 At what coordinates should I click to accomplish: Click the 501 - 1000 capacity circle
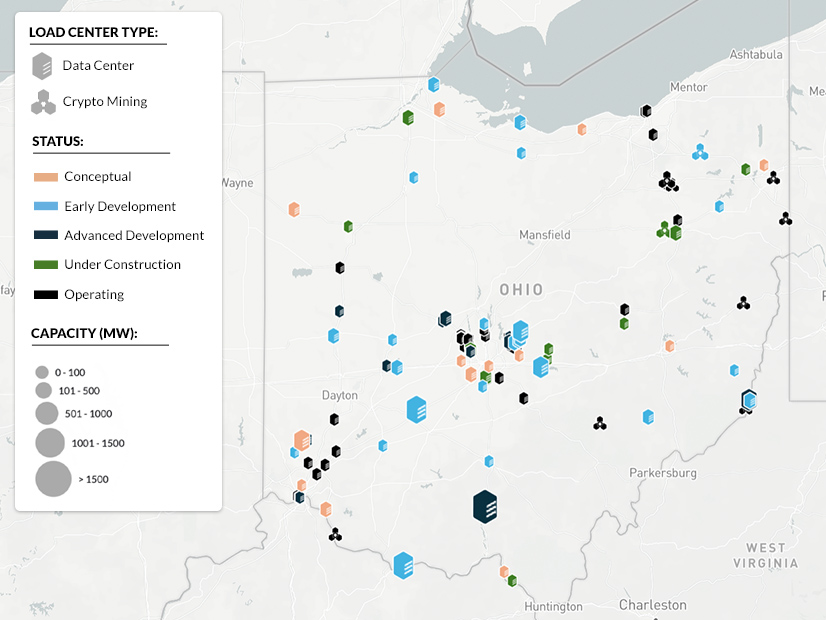[47, 414]
